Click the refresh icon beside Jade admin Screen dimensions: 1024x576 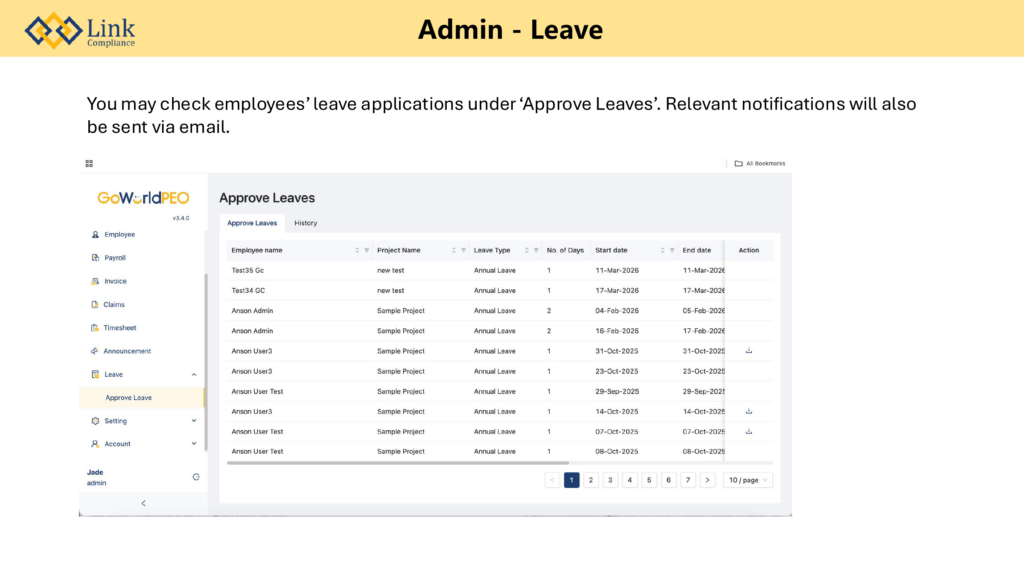[196, 477]
